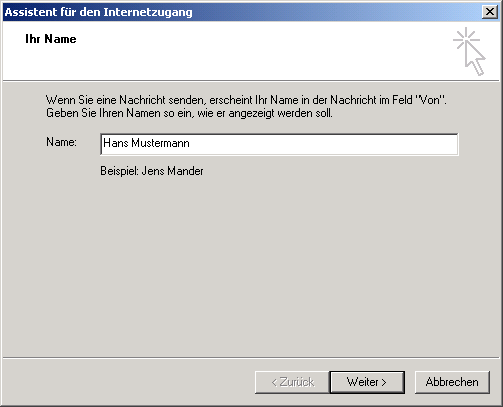Screen dimensions: 503x407
Task: Click the starburst of the wizard icon
Action: pyautogui.click(x=465, y=39)
